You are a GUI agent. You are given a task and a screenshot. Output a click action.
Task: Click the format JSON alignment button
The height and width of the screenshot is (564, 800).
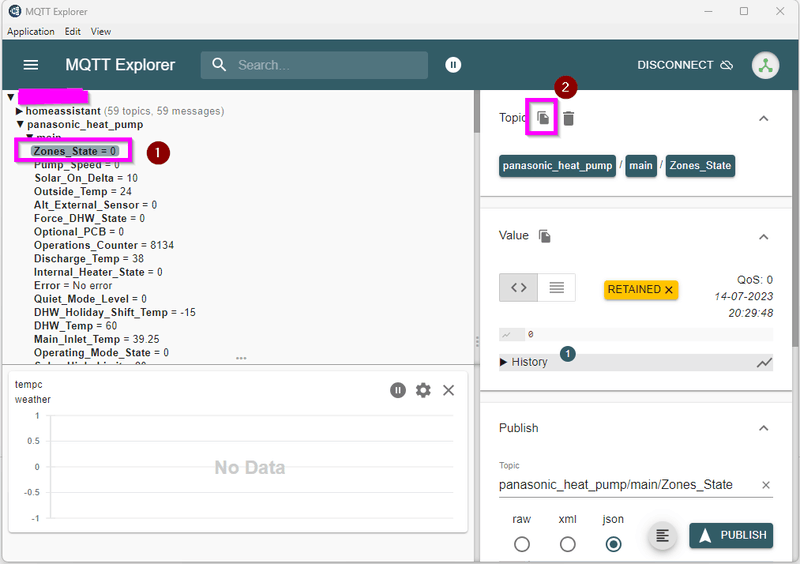coord(662,535)
